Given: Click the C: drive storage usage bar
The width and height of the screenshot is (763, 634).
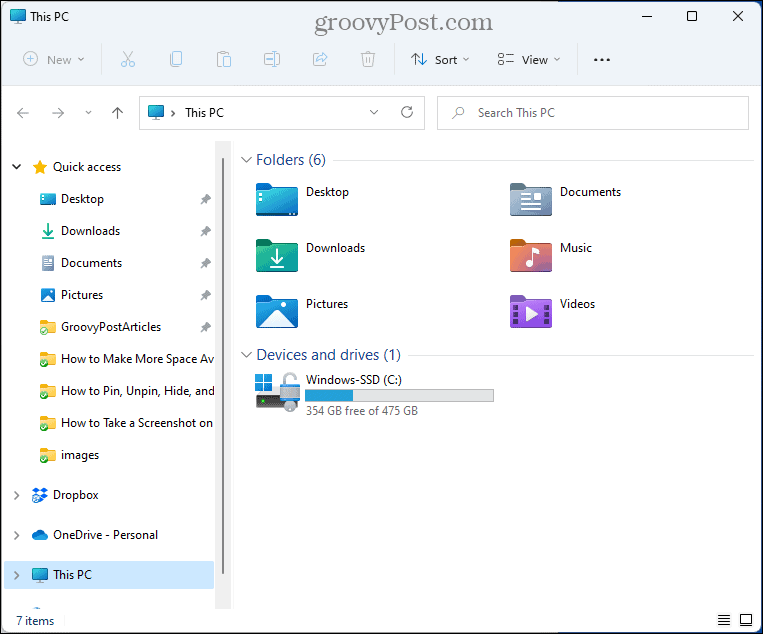Looking at the screenshot, I should (x=399, y=395).
